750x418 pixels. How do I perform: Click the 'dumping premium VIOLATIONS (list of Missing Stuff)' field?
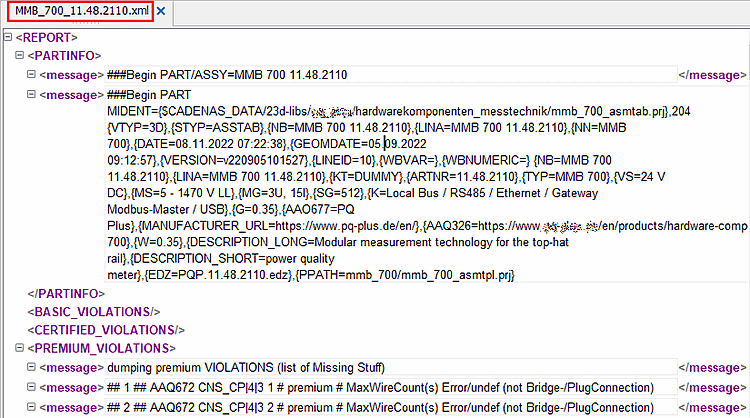coord(391,367)
